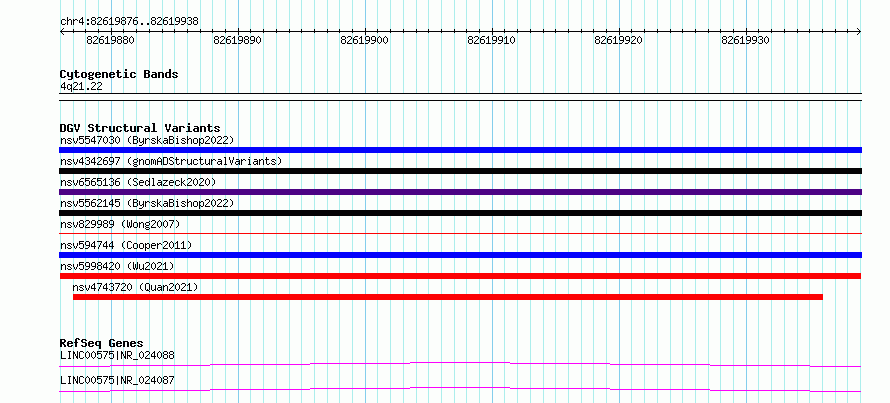Click the chr4:82619876..82619938 coordinate label
Image resolution: width=890 pixels, height=403 pixels.
pyautogui.click(x=129, y=22)
